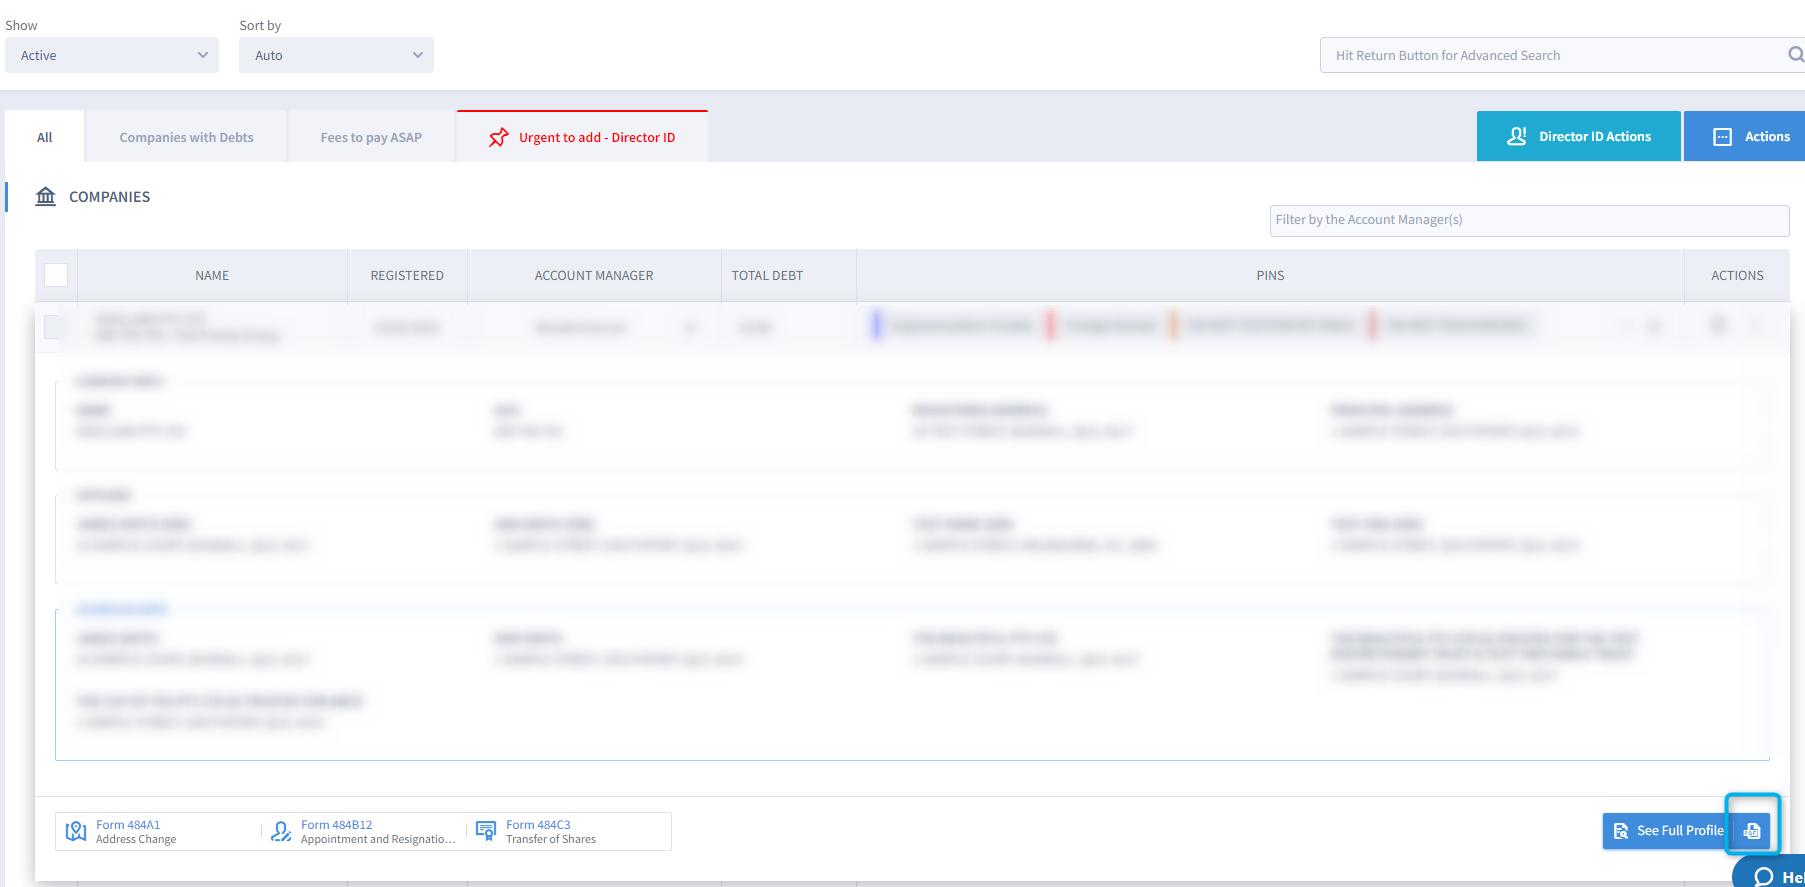Click the search magnifier icon
The height and width of the screenshot is (887, 1805).
point(1795,55)
